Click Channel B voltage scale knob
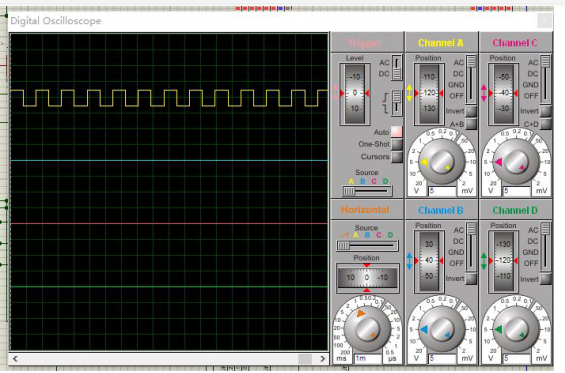This screenshot has height=373, width=565. [x=442, y=329]
